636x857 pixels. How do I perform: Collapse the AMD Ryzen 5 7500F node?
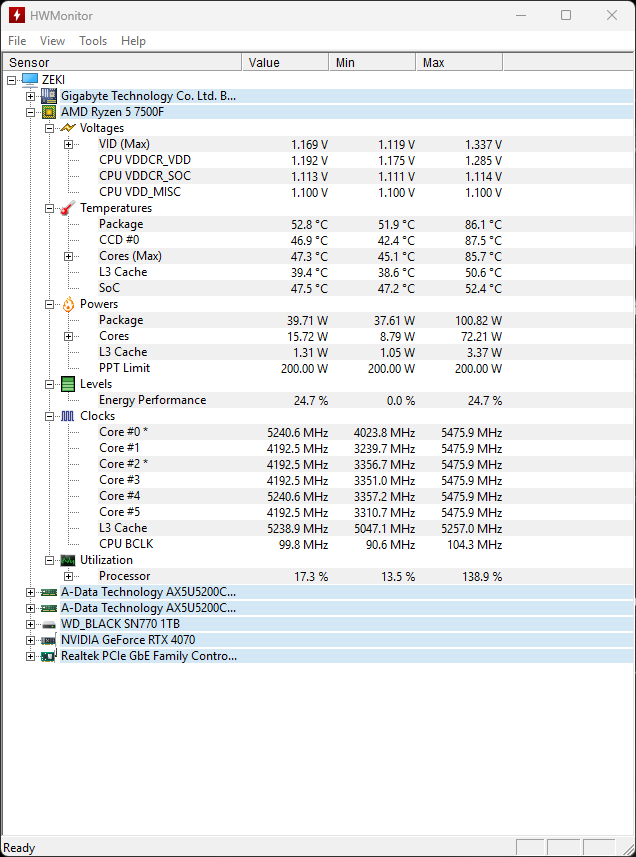pos(31,113)
